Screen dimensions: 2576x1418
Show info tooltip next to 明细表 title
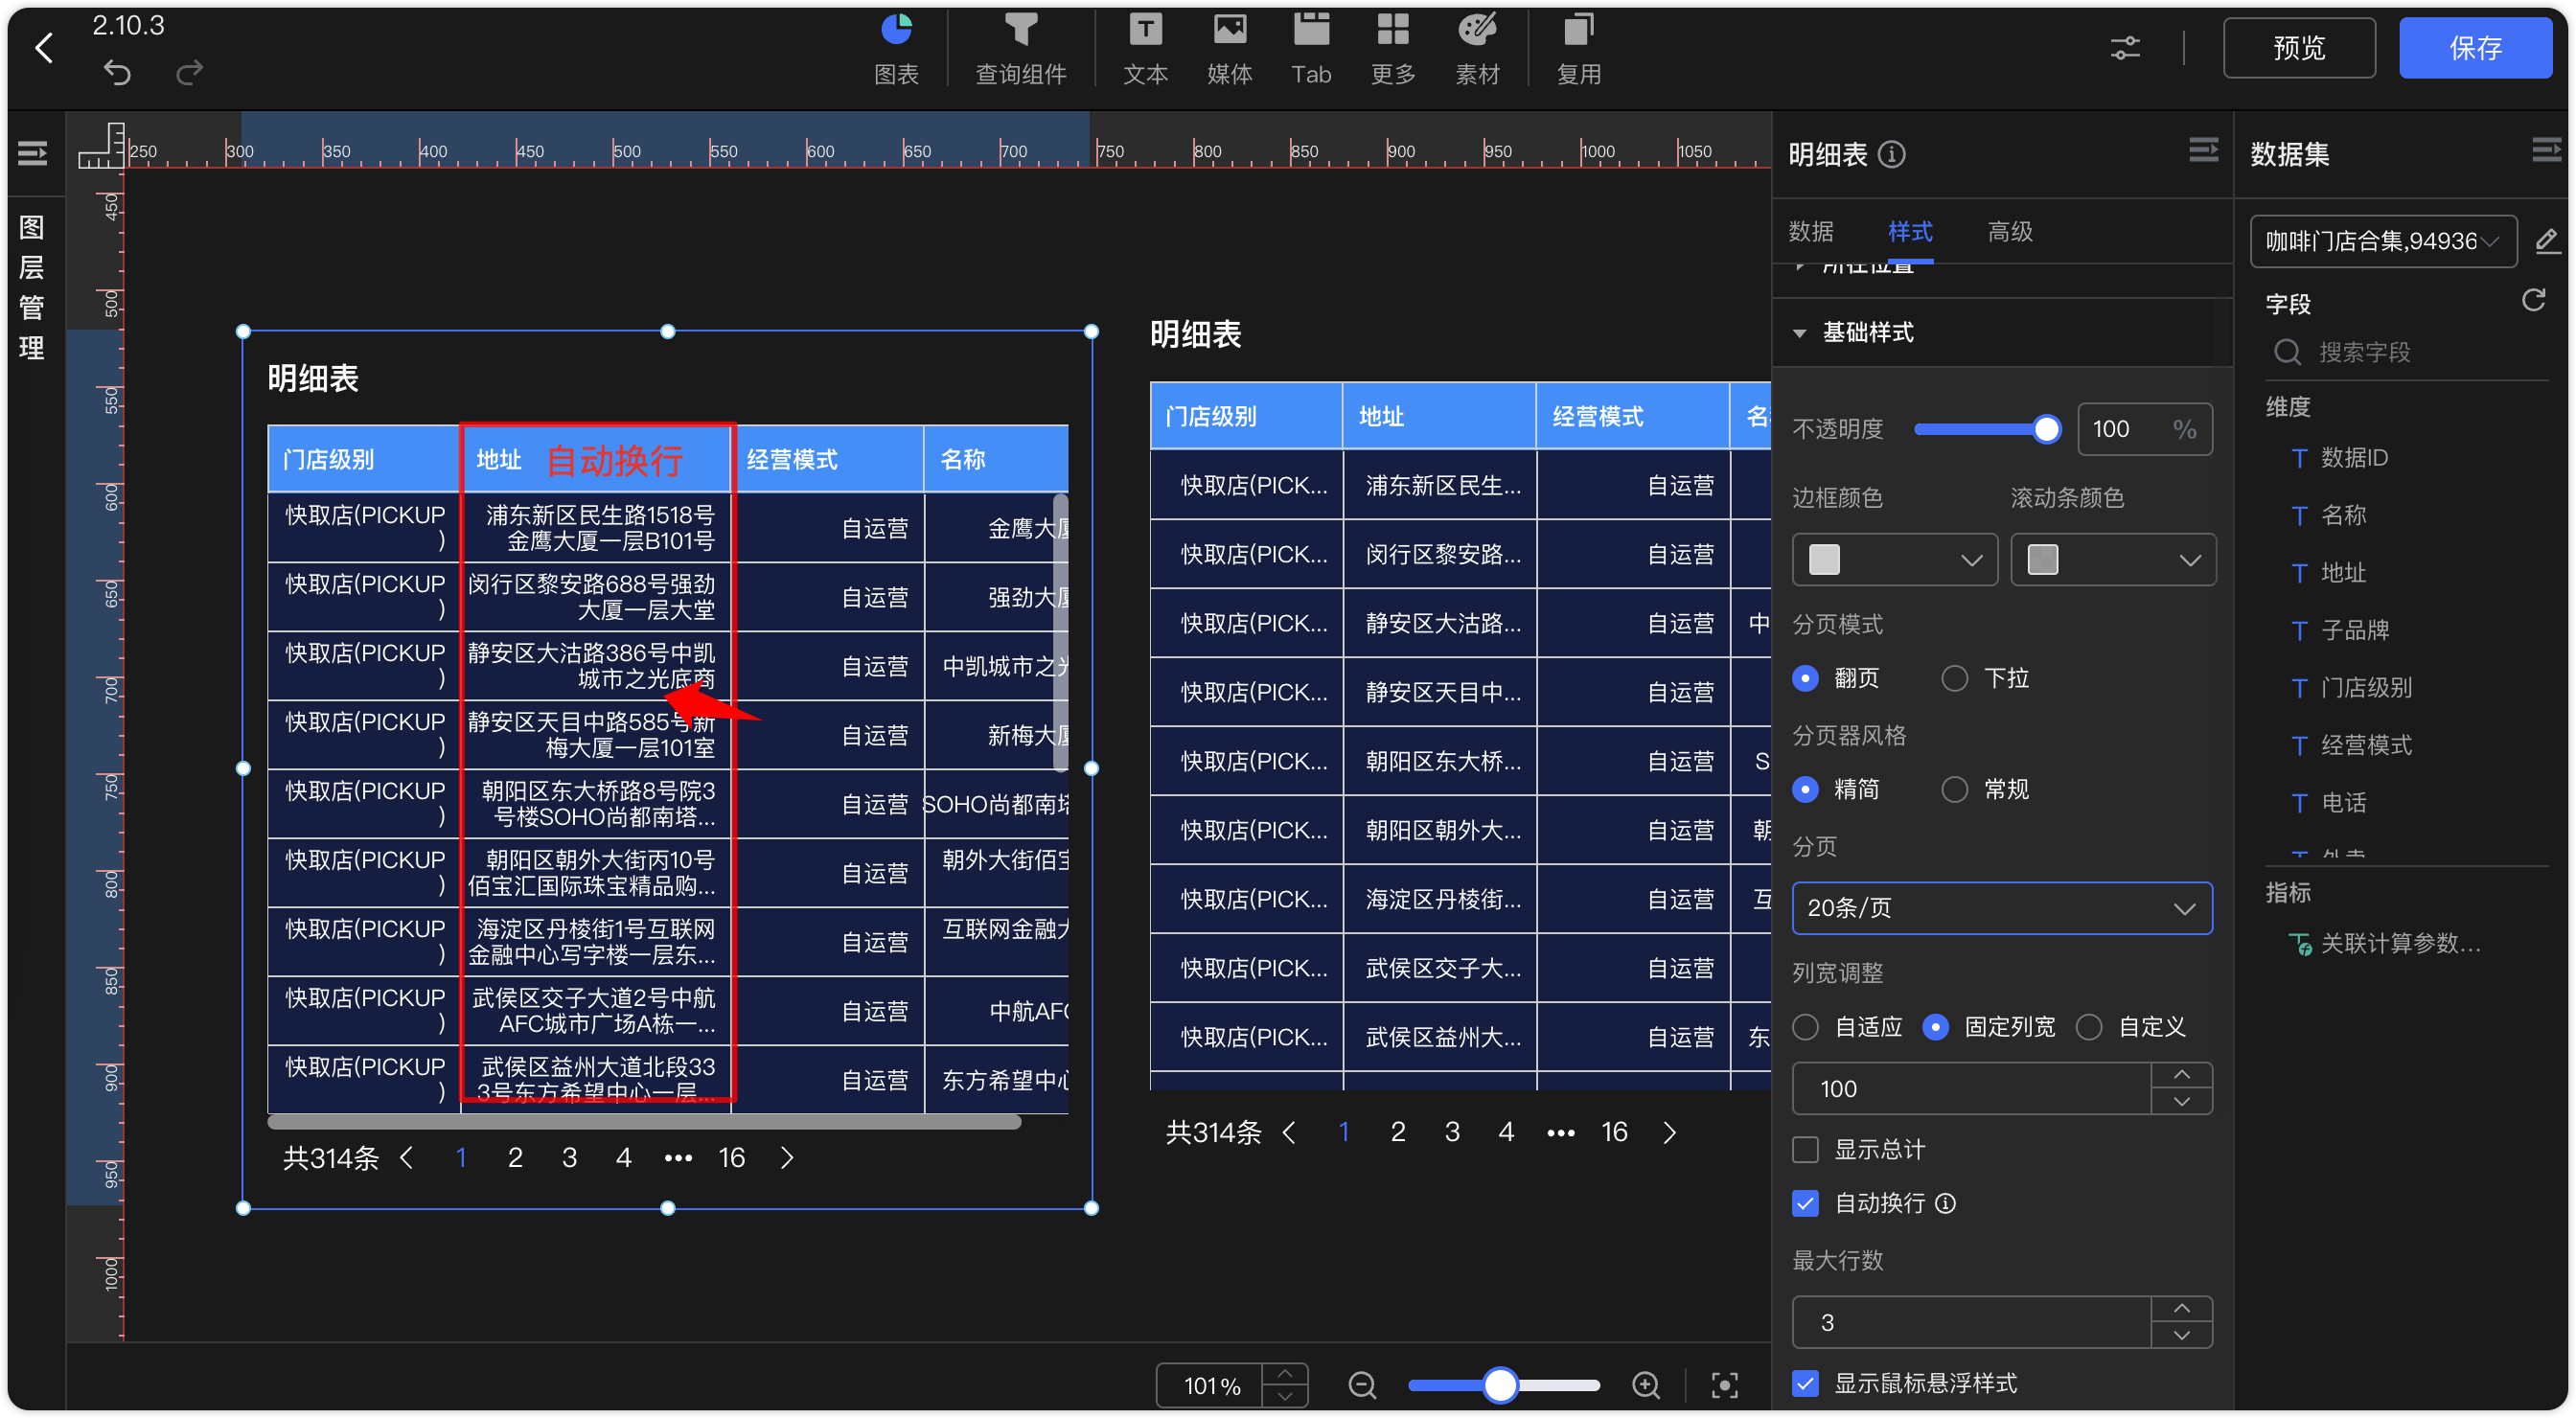coord(1891,154)
